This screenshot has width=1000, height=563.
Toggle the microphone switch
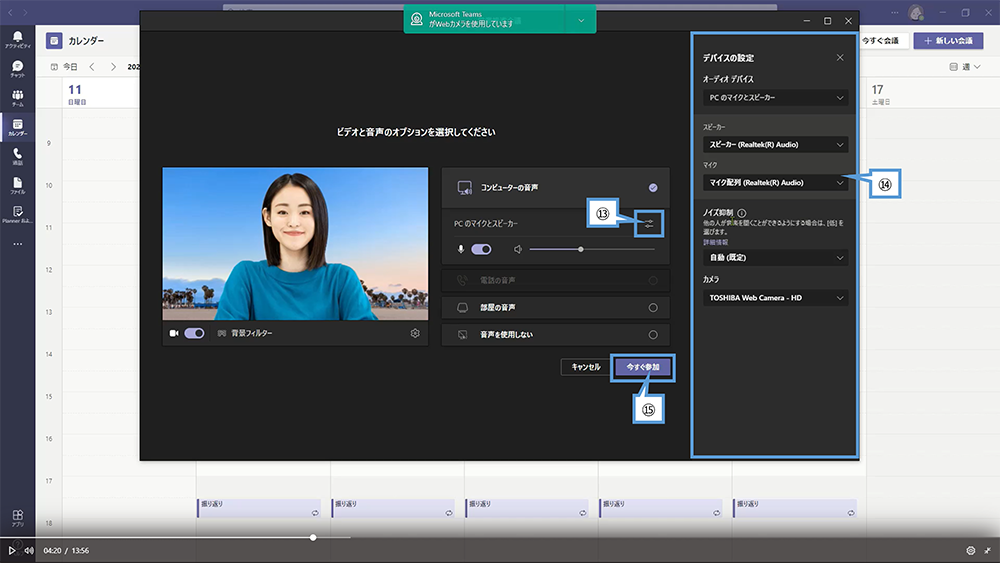(481, 249)
